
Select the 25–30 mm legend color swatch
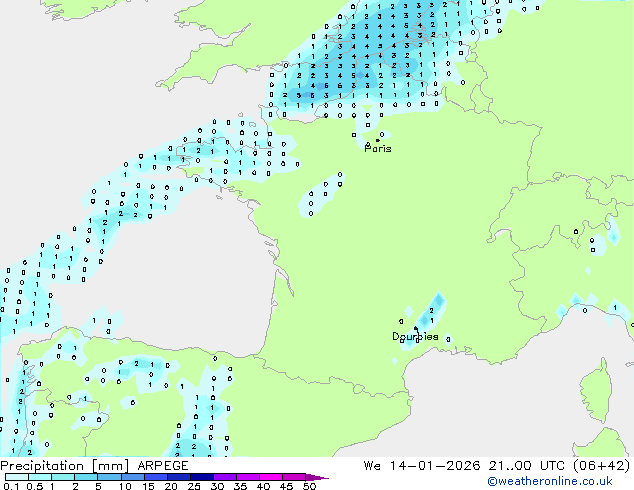click(201, 477)
